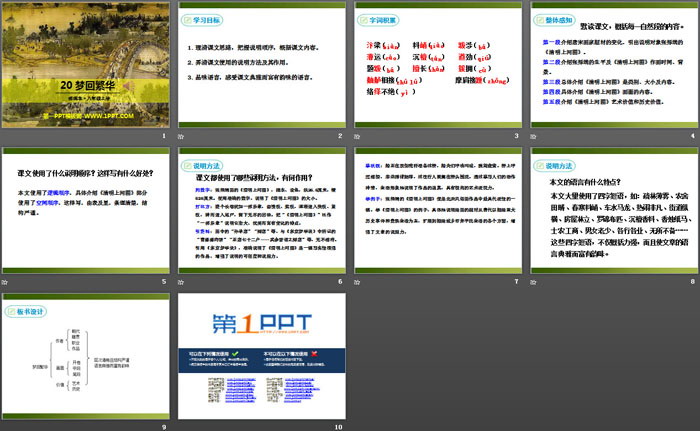Click animation star icon under slide 5
The image size is (700, 431).
pyautogui.click(x=4, y=282)
